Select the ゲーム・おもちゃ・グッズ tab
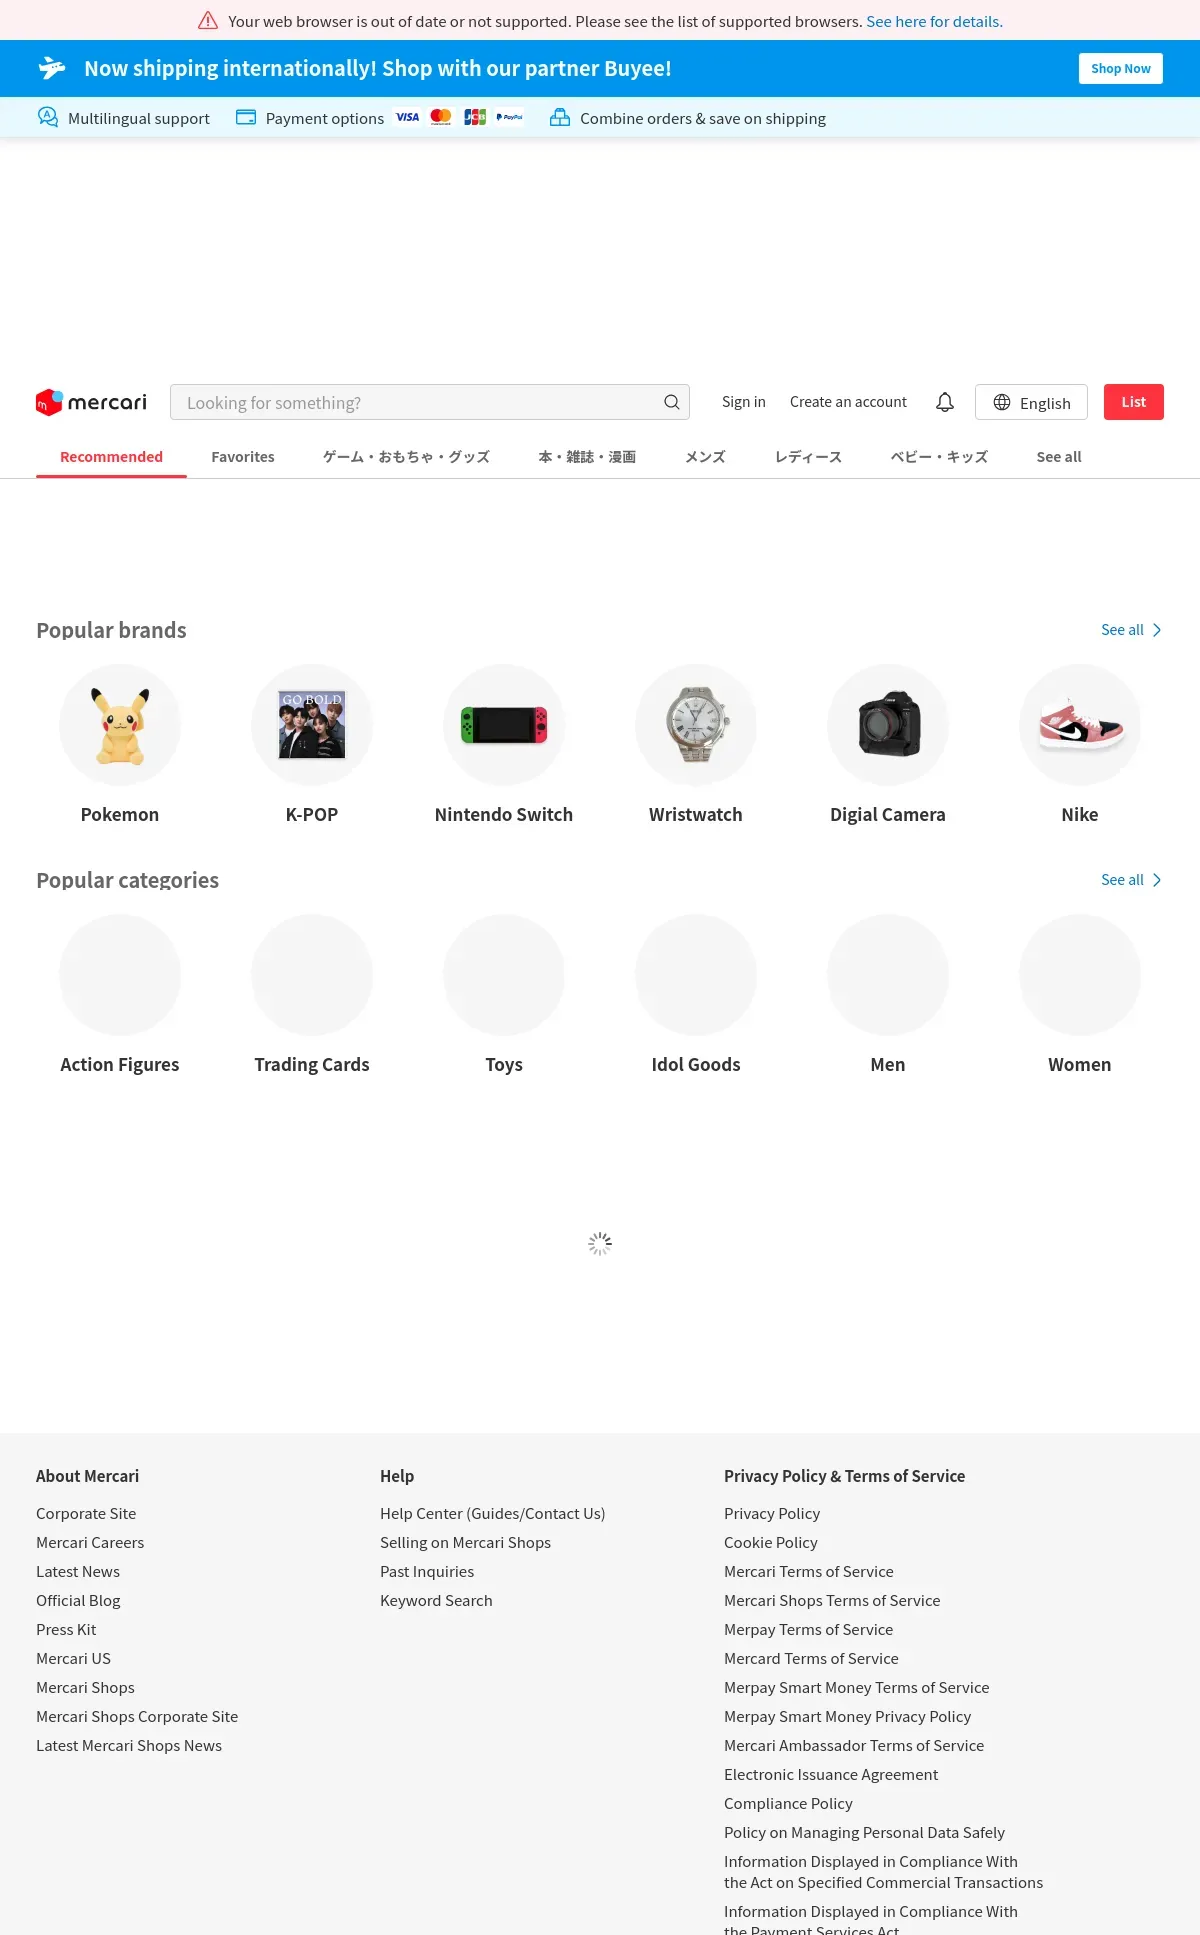 pyautogui.click(x=406, y=457)
